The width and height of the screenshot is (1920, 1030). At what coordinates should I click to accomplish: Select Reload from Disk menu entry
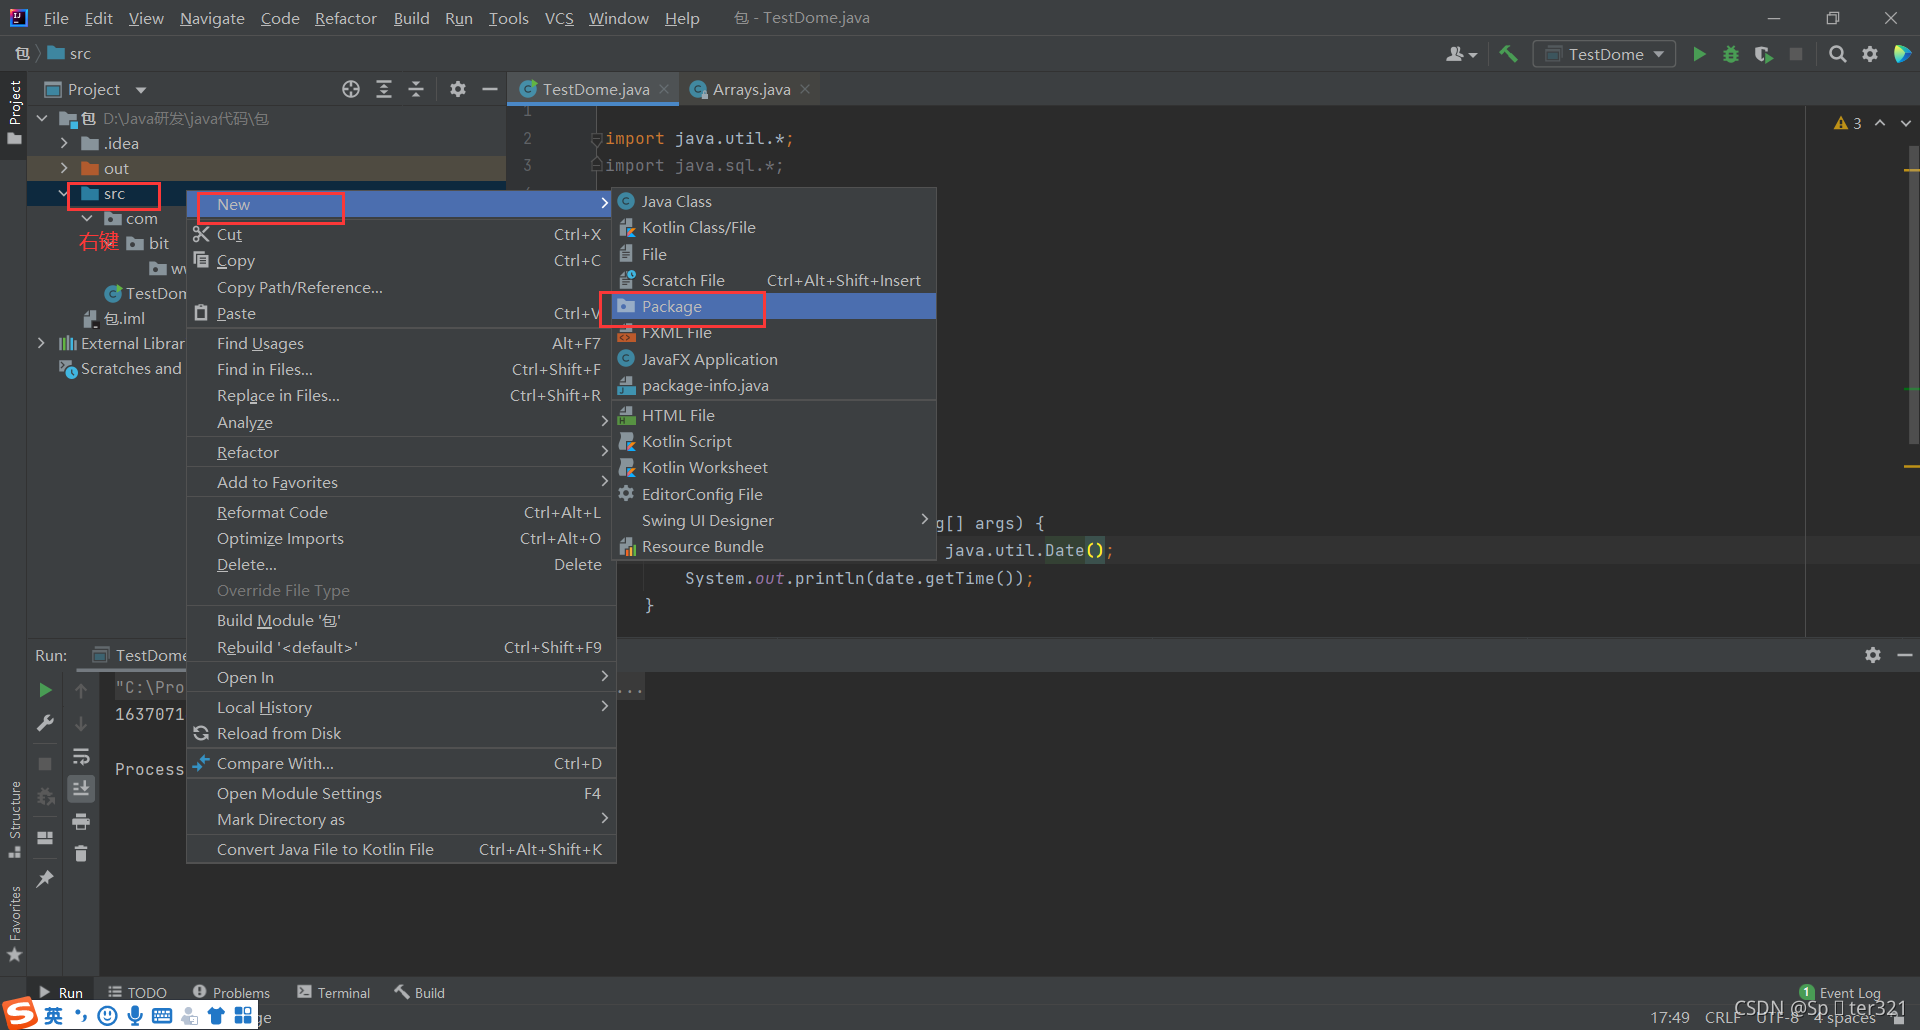tap(401, 733)
